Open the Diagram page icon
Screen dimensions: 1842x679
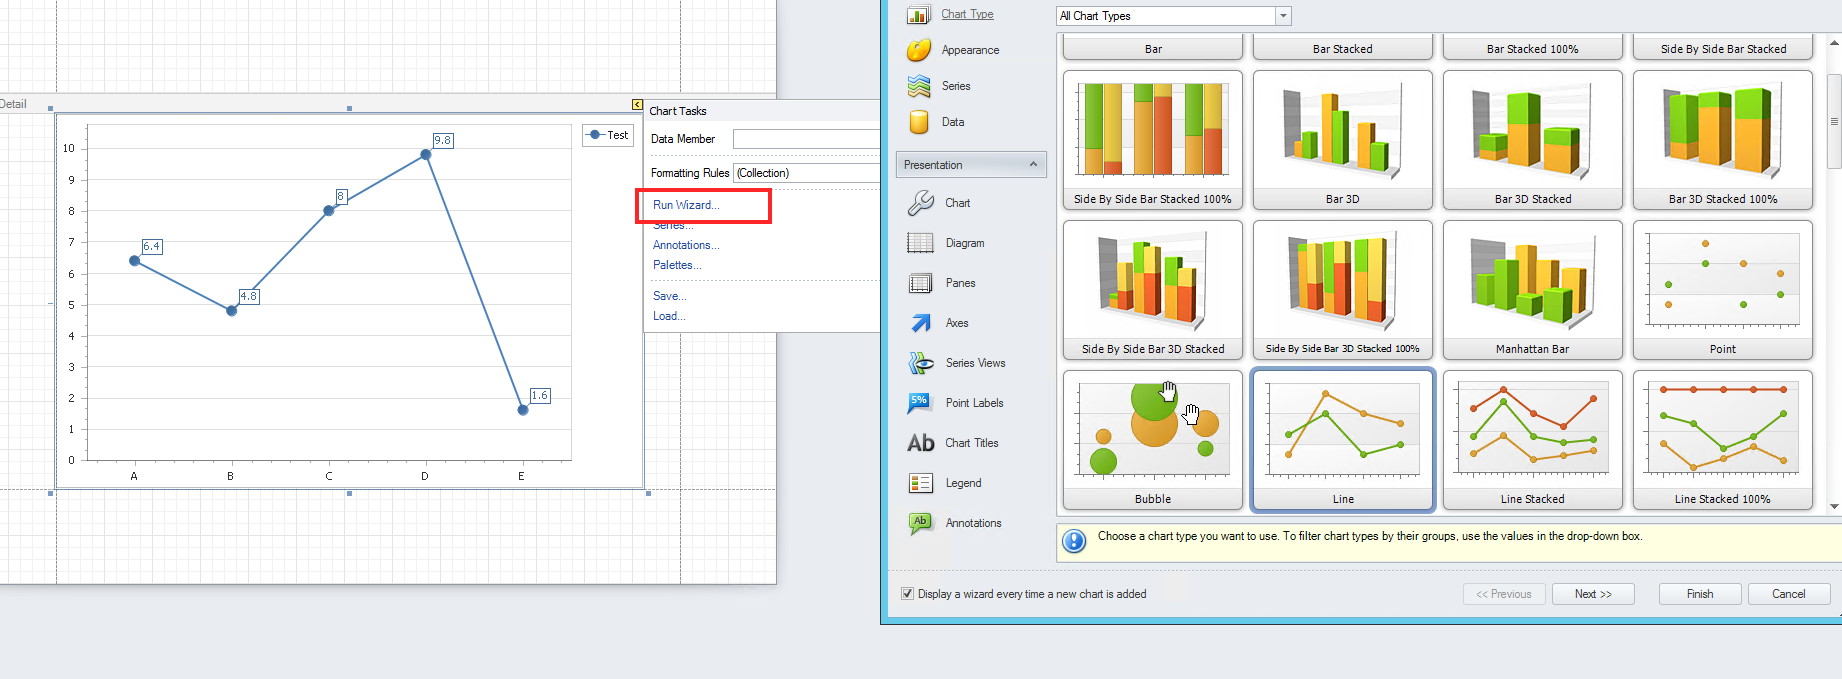coord(920,243)
